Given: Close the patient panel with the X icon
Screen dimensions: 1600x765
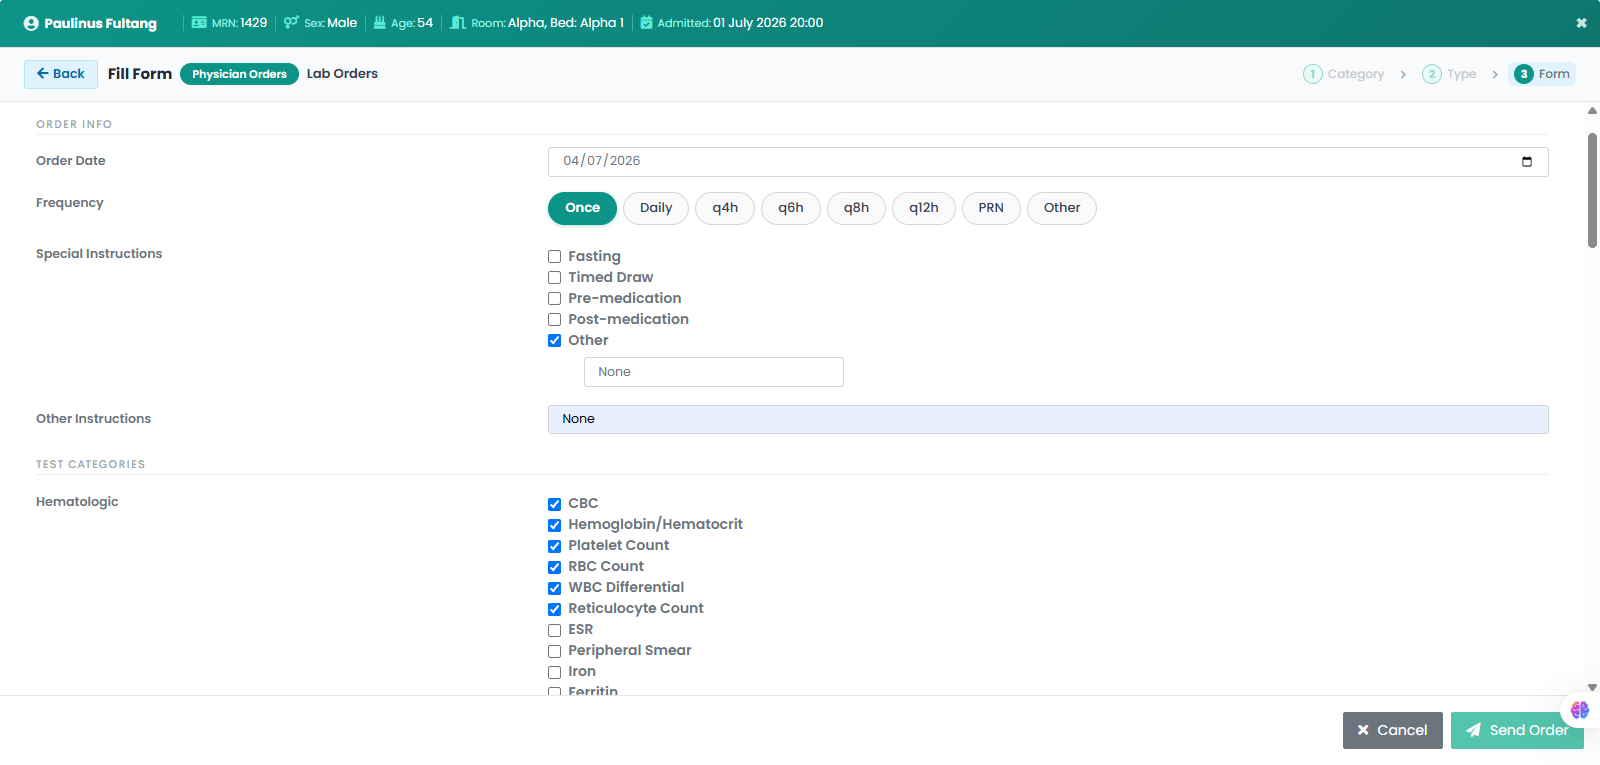Looking at the screenshot, I should tap(1581, 23).
